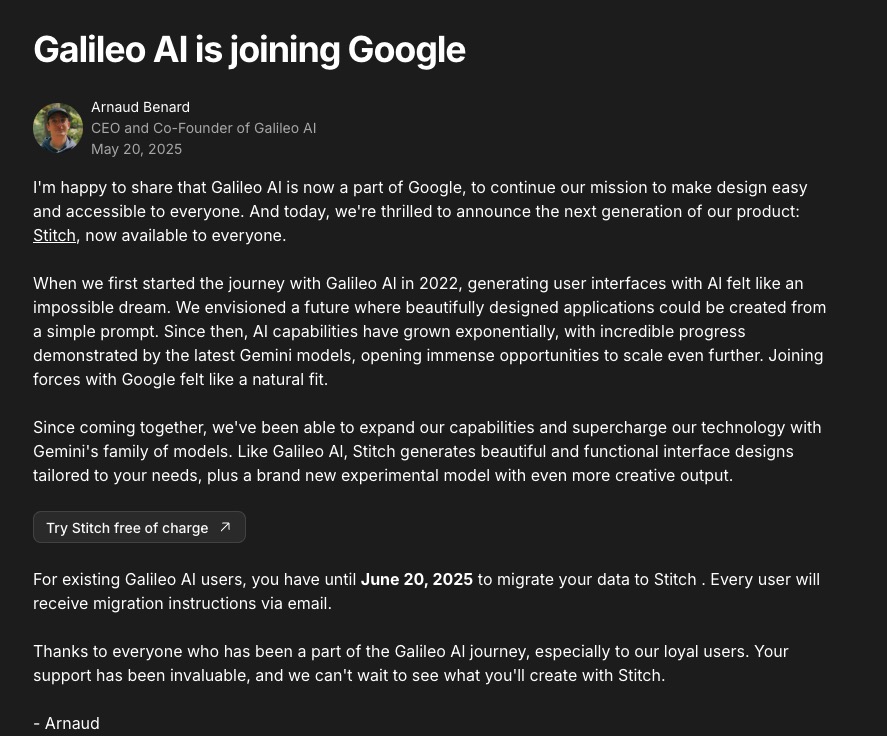
Task: Click "For existing Galileo AI users" text
Action: [140, 579]
